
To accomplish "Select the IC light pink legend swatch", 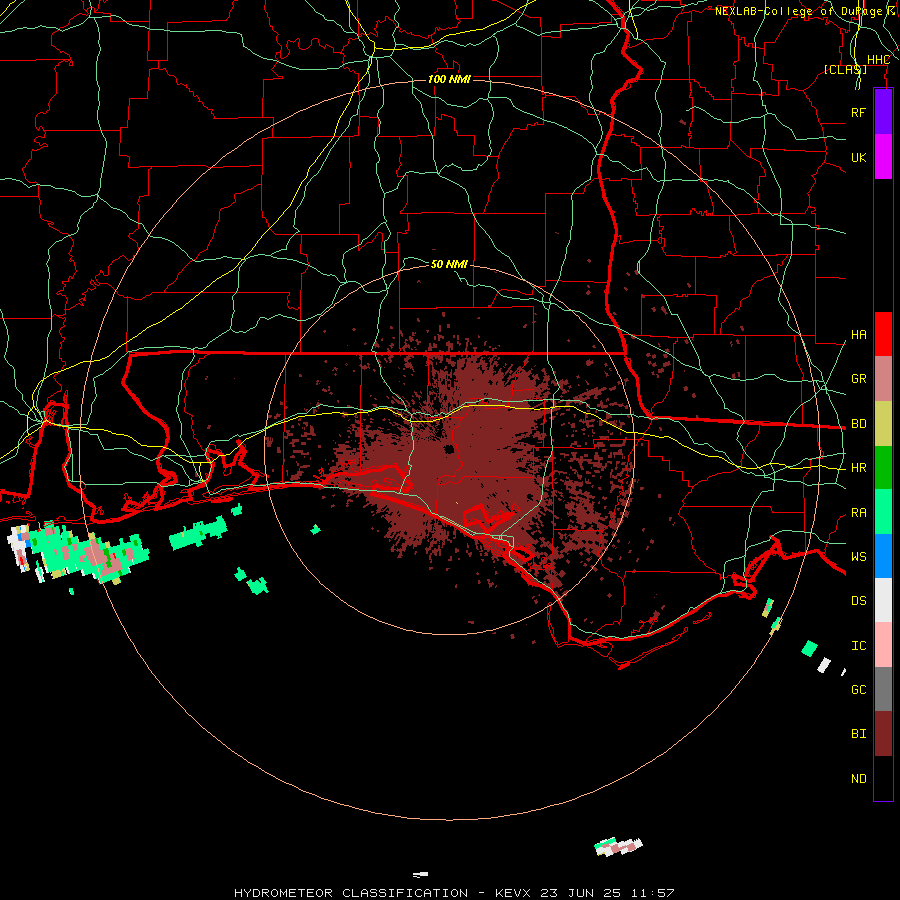I will [883, 645].
